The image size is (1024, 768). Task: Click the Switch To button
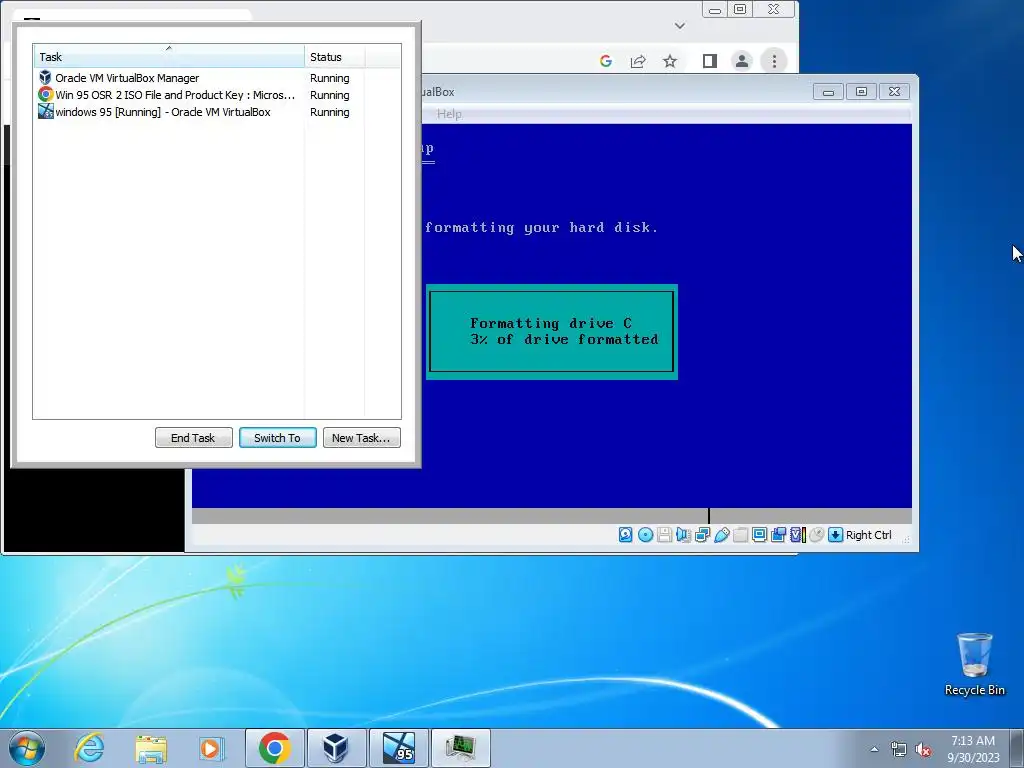(x=278, y=438)
